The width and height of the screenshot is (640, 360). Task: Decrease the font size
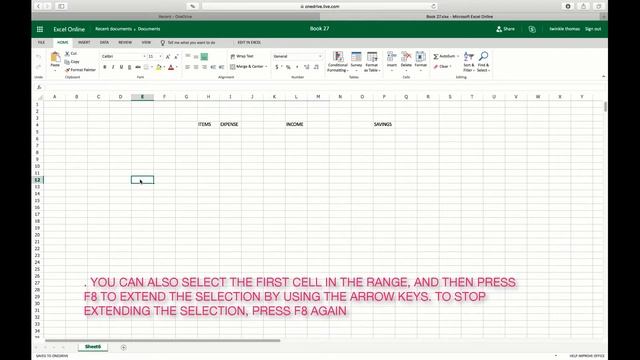[x=176, y=57]
